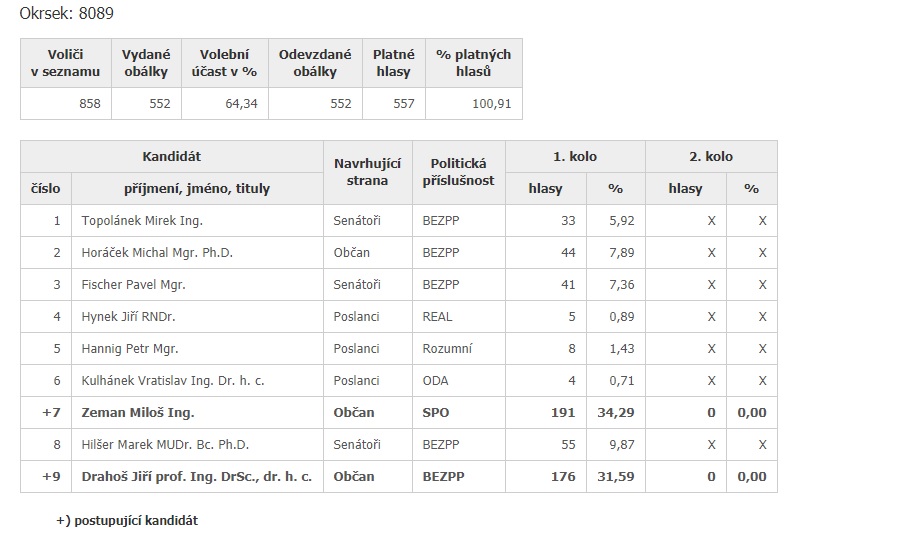Viewport: 917px width, 547px height.
Task: Click the % platných hlasů header
Action: [474, 63]
